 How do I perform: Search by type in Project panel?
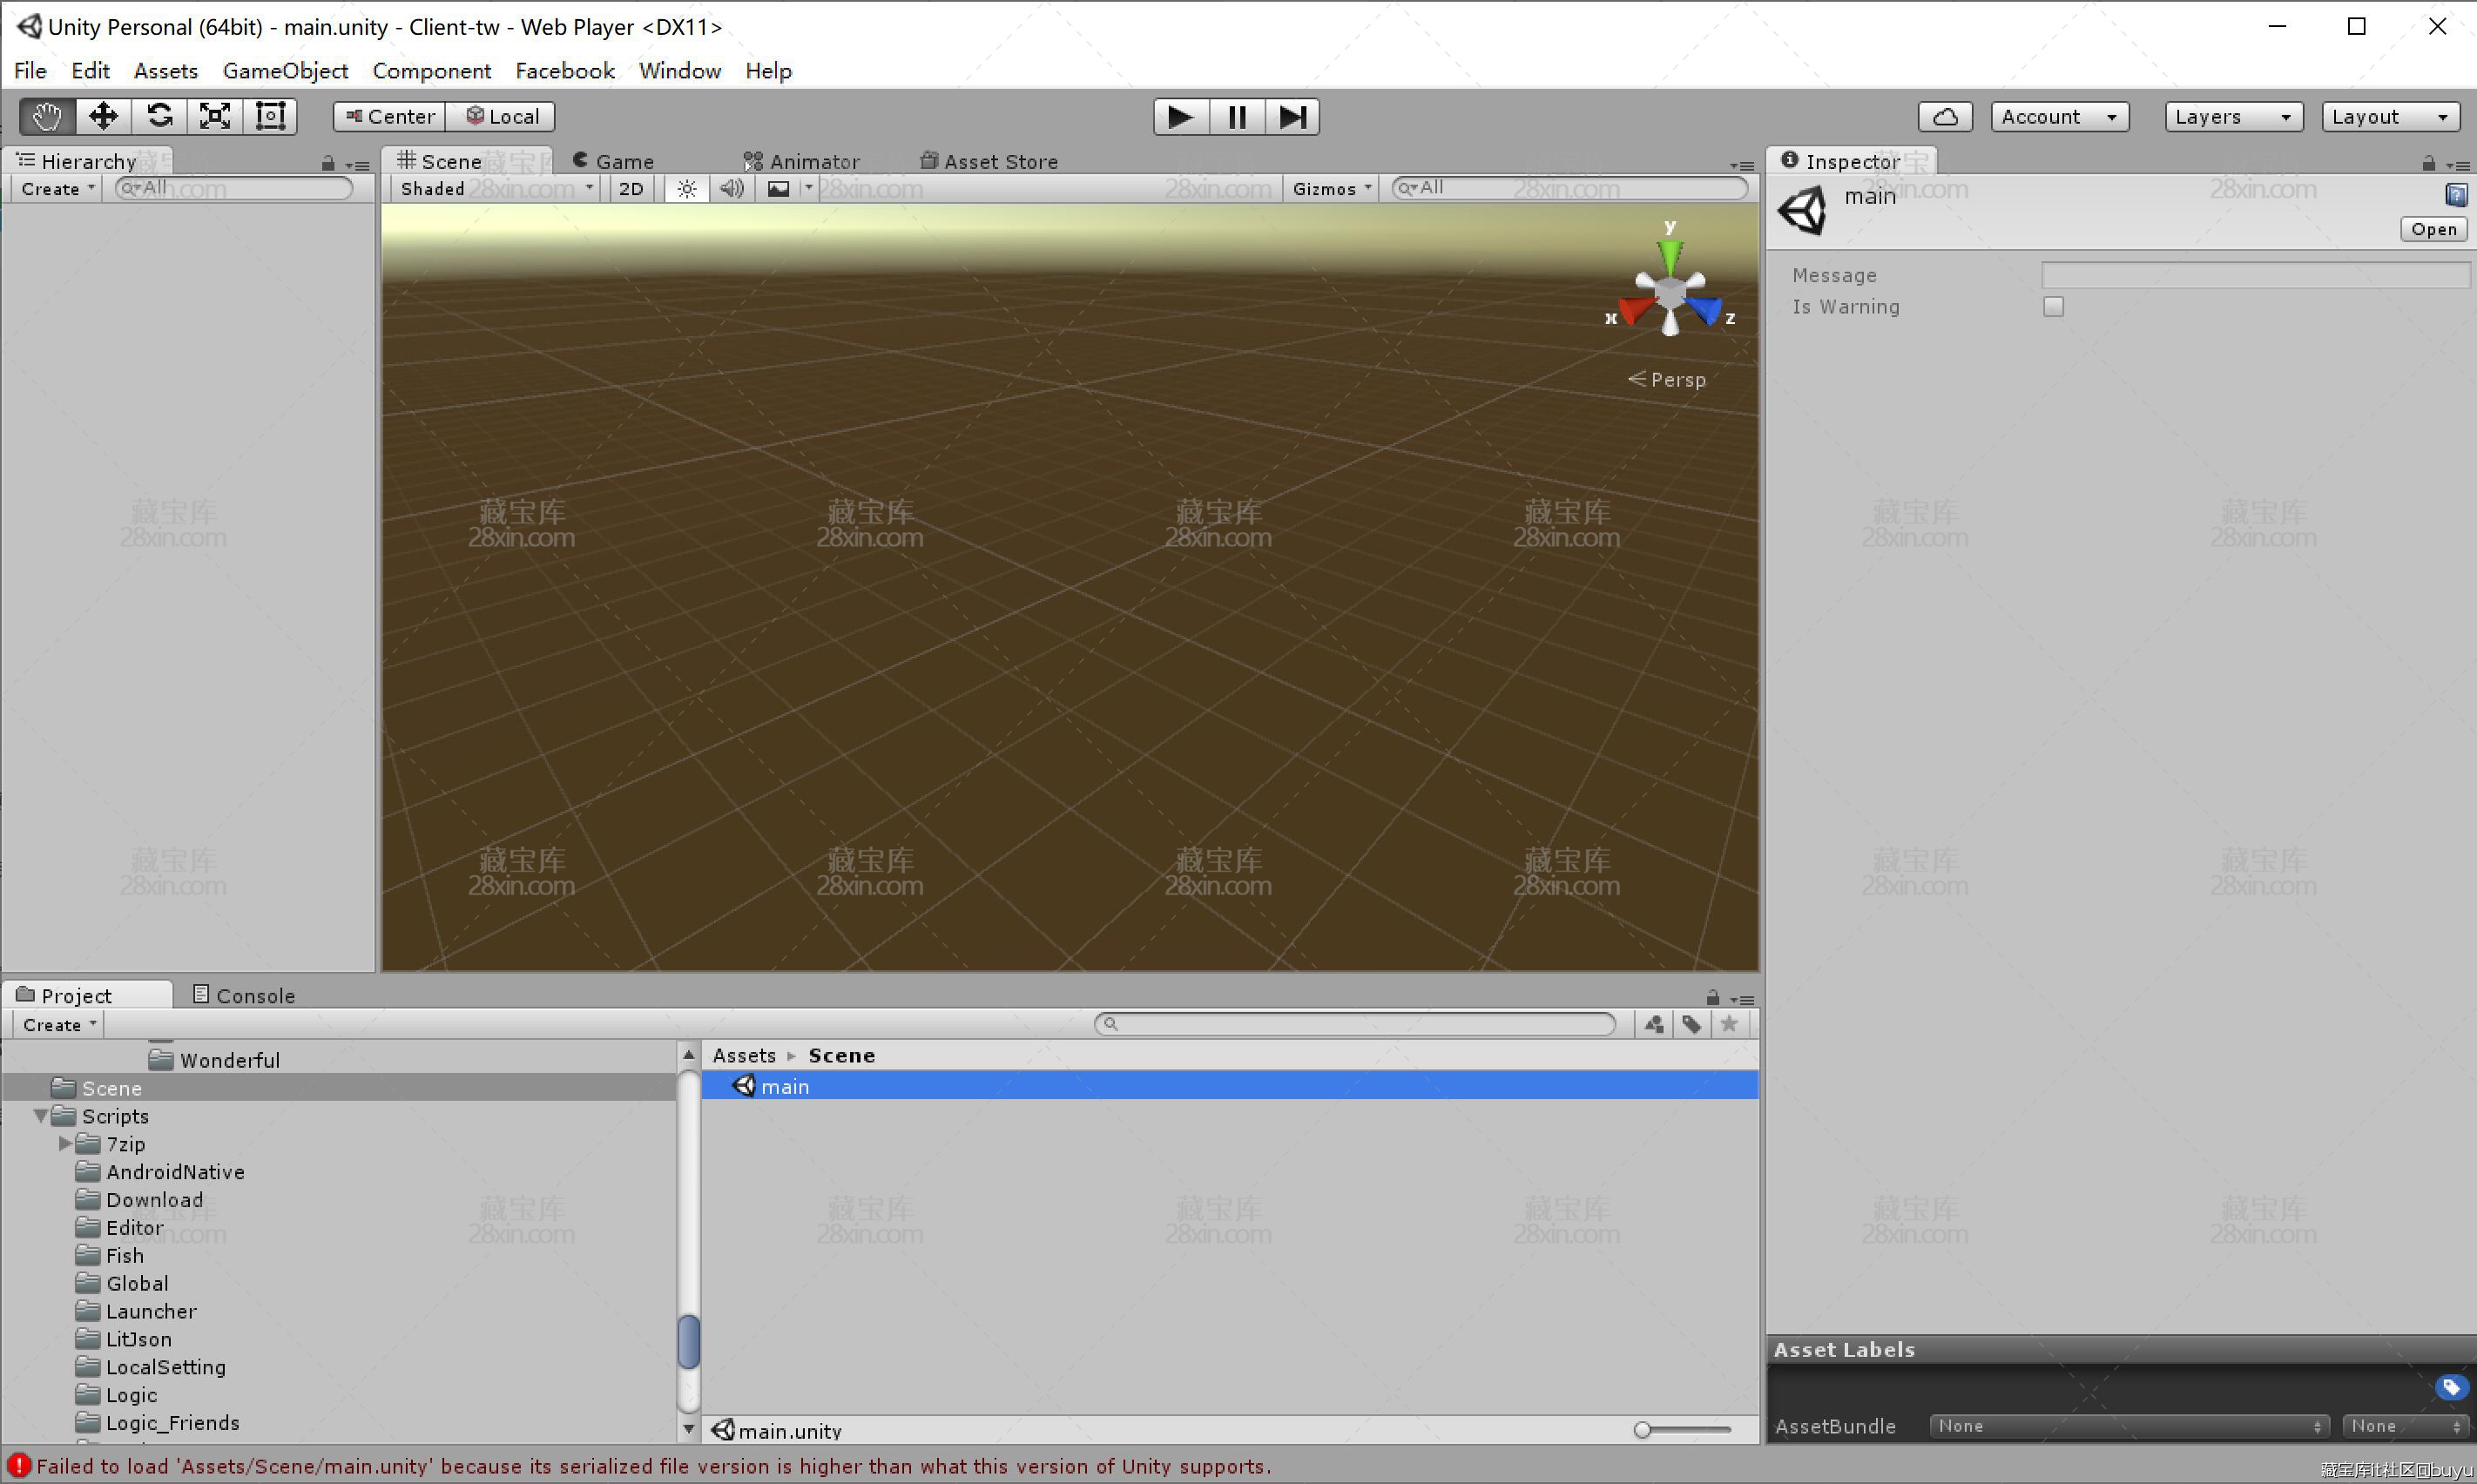pyautogui.click(x=1654, y=1024)
